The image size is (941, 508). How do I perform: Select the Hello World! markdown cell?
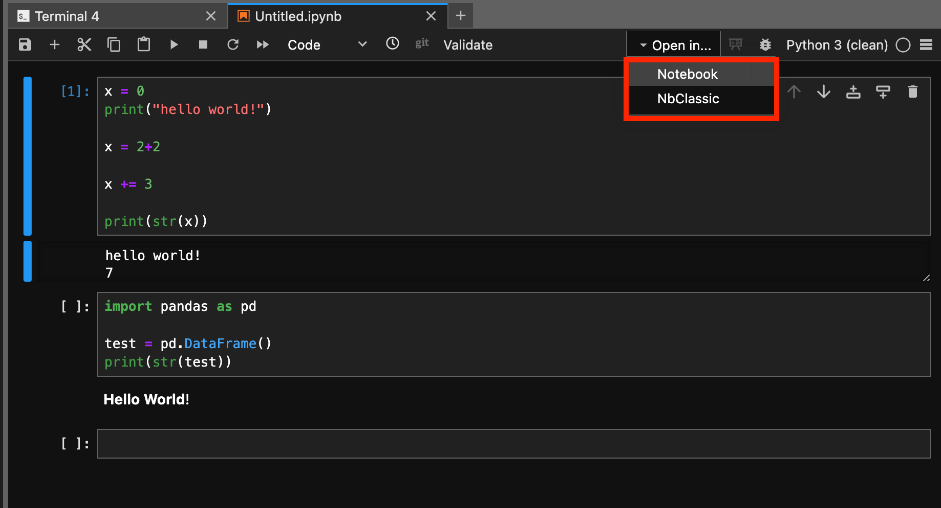146,399
